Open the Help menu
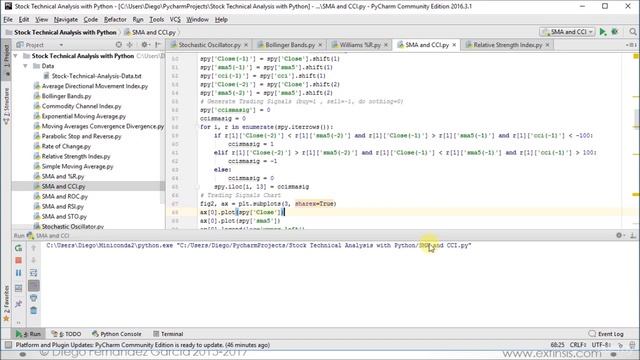 click(x=221, y=20)
